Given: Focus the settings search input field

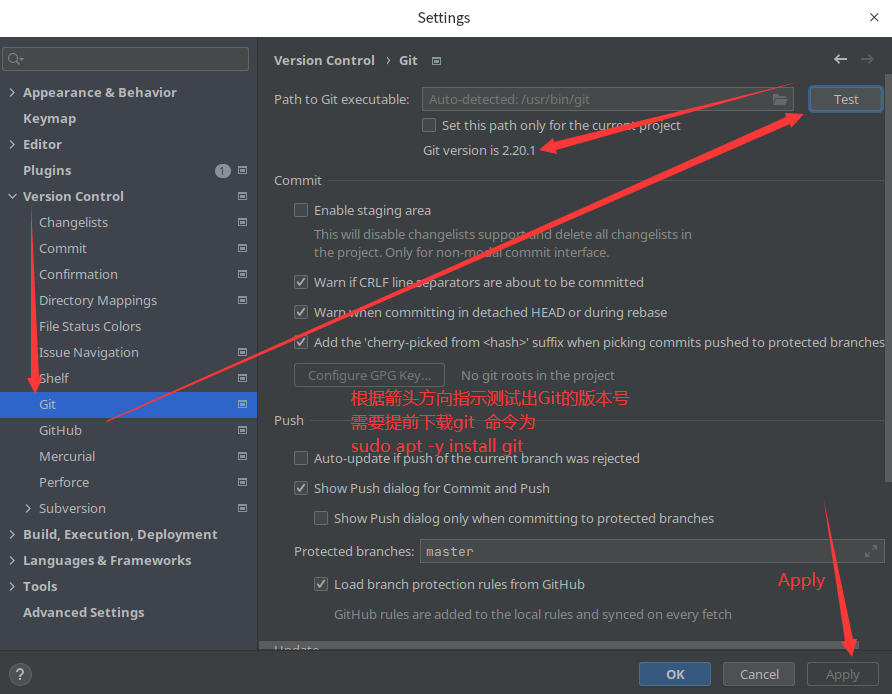Looking at the screenshot, I should pyautogui.click(x=126, y=59).
